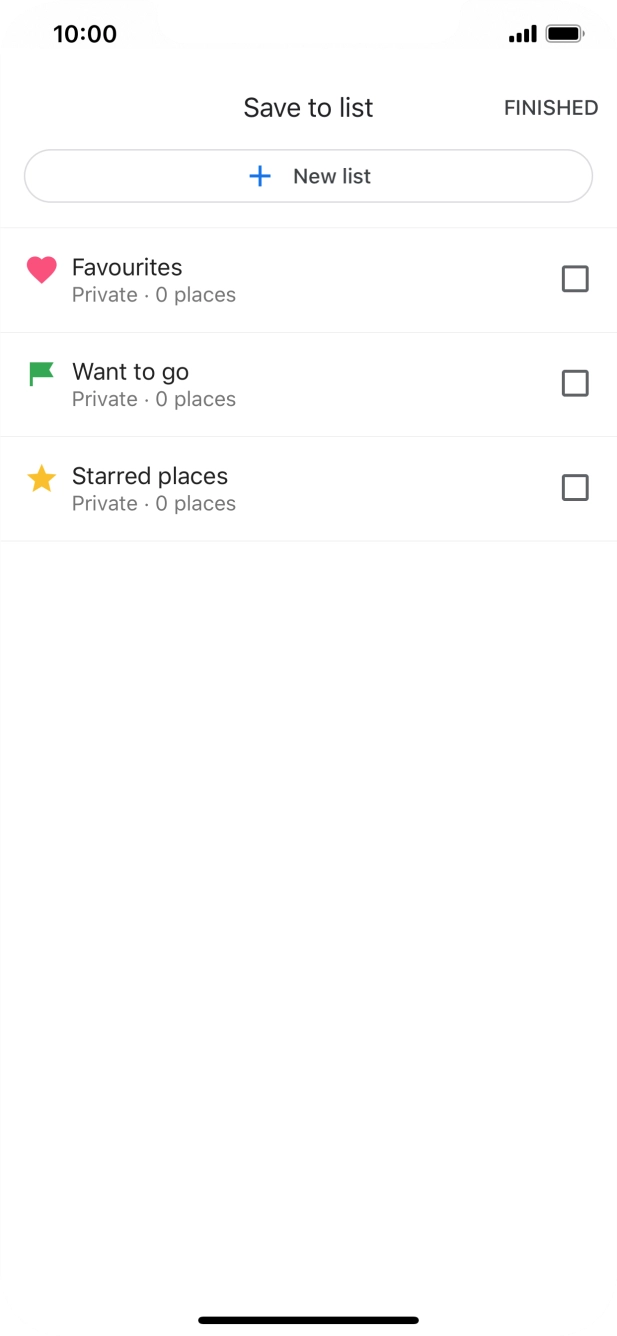Tap the blue plus icon in New list
This screenshot has height=1336, width=617.
pyautogui.click(x=260, y=176)
